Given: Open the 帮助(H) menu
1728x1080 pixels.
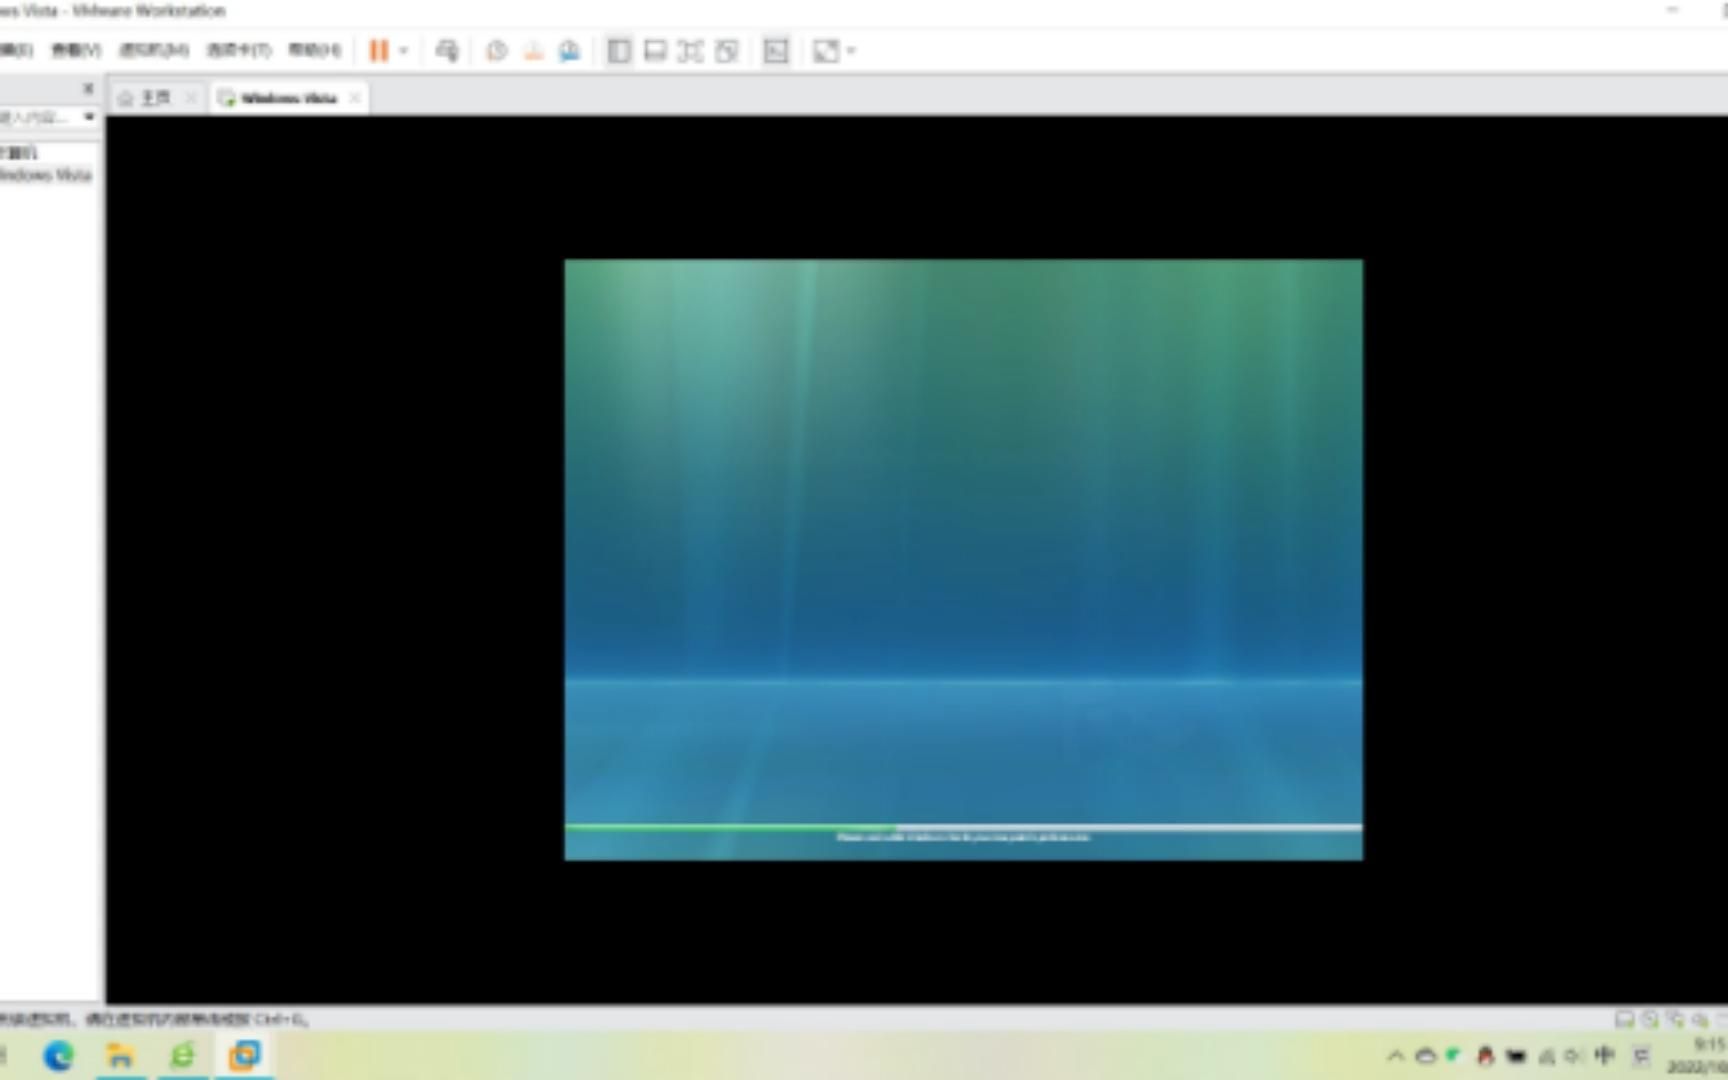Looking at the screenshot, I should pos(314,50).
